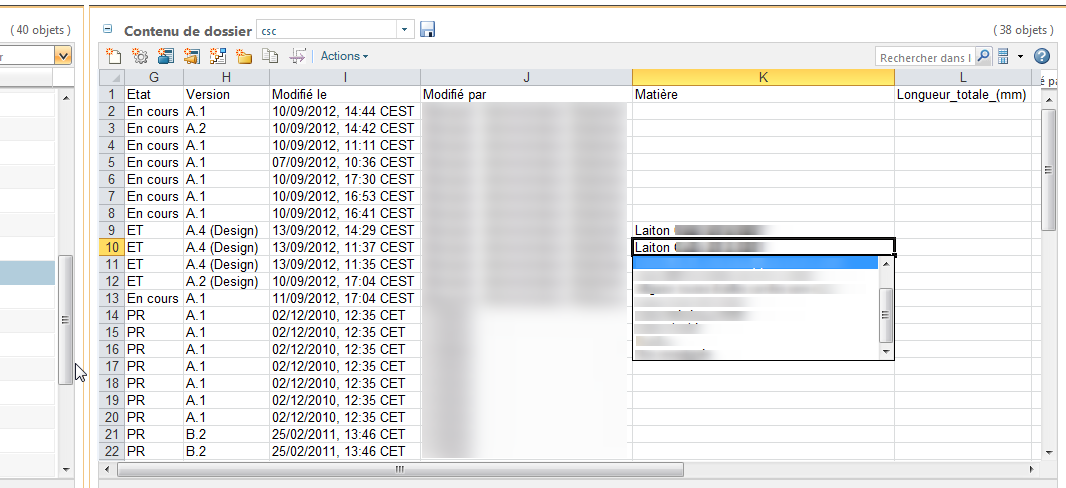Create a new folder via toolbar icon
Viewport: 1066px width, 488px height.
(243, 56)
